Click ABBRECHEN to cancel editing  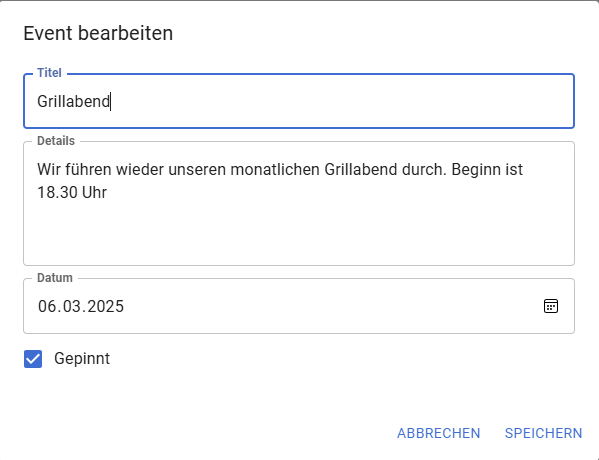click(x=438, y=433)
